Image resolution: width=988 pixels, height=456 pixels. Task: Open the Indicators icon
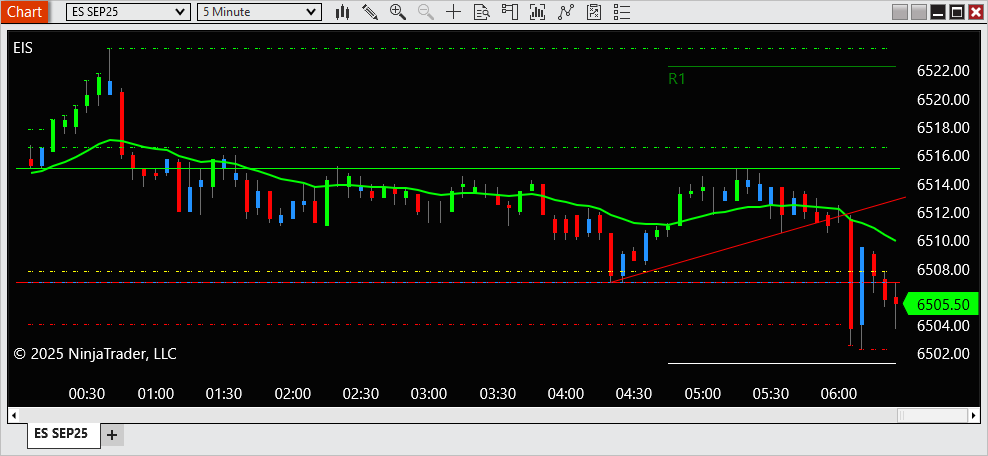(537, 11)
